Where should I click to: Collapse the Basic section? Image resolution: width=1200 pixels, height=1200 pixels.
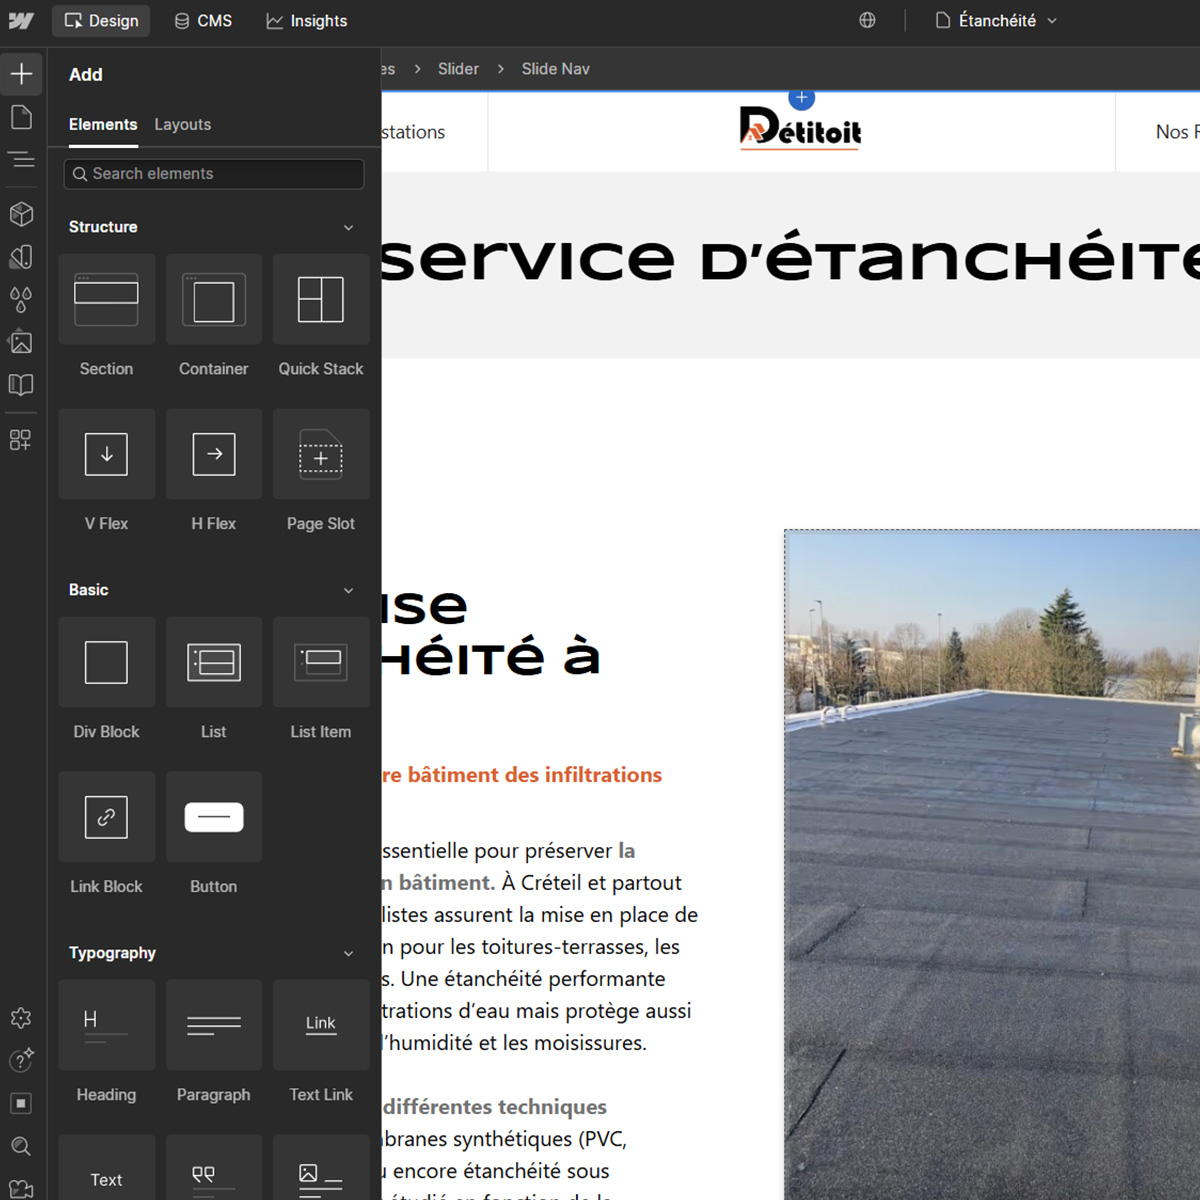point(348,590)
